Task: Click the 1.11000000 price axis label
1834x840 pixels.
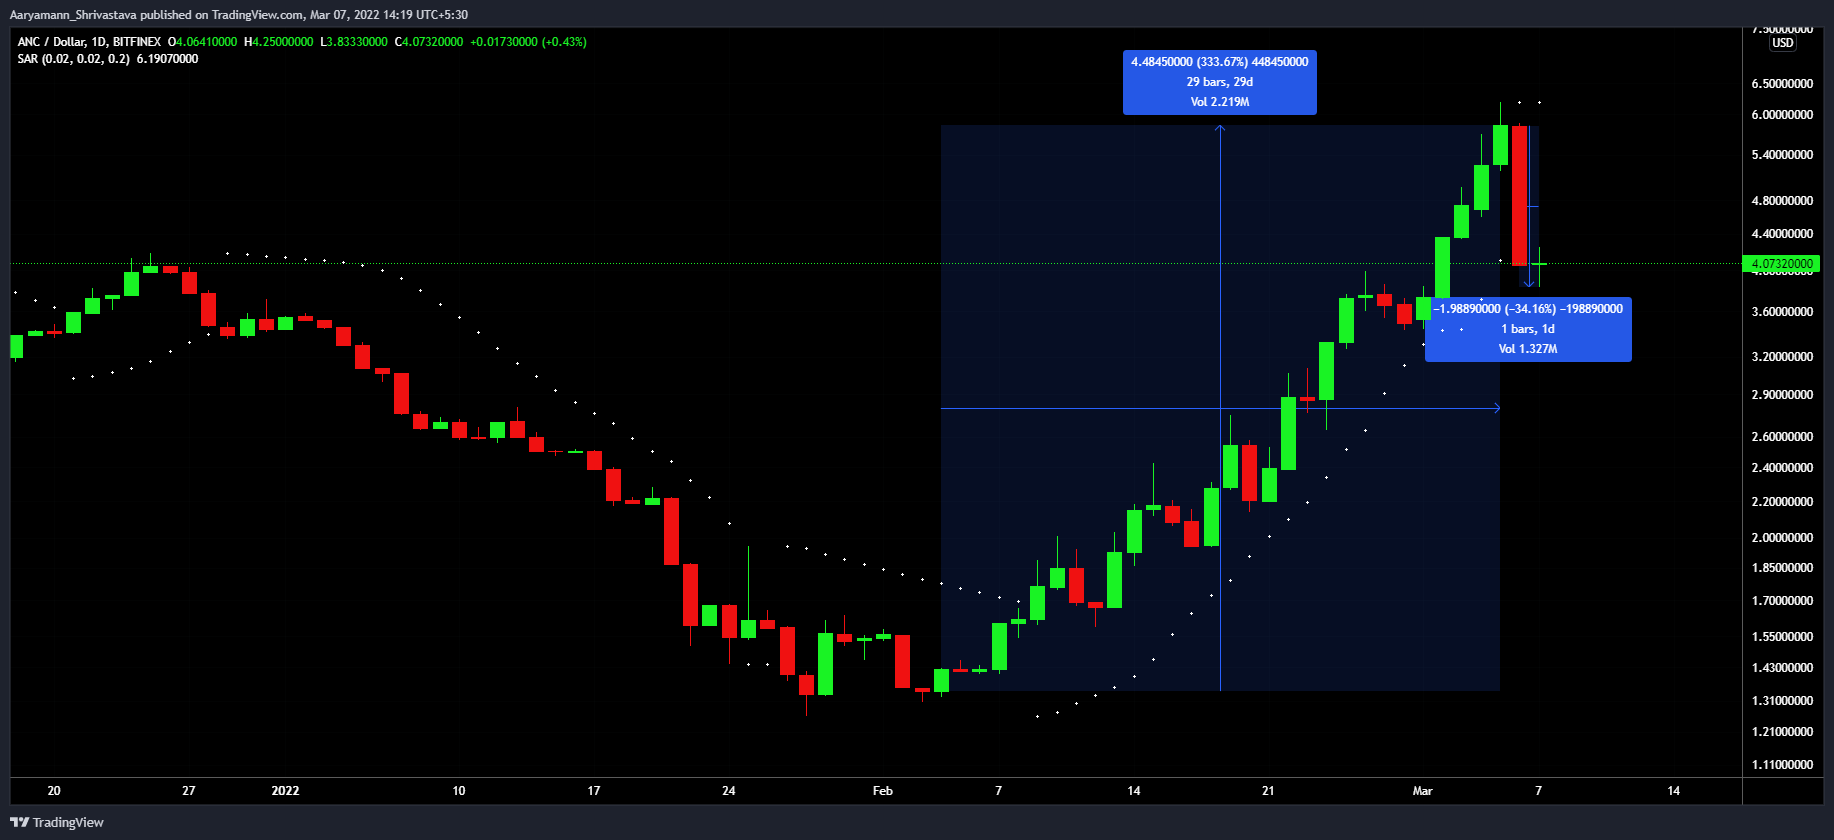Action: 1782,765
